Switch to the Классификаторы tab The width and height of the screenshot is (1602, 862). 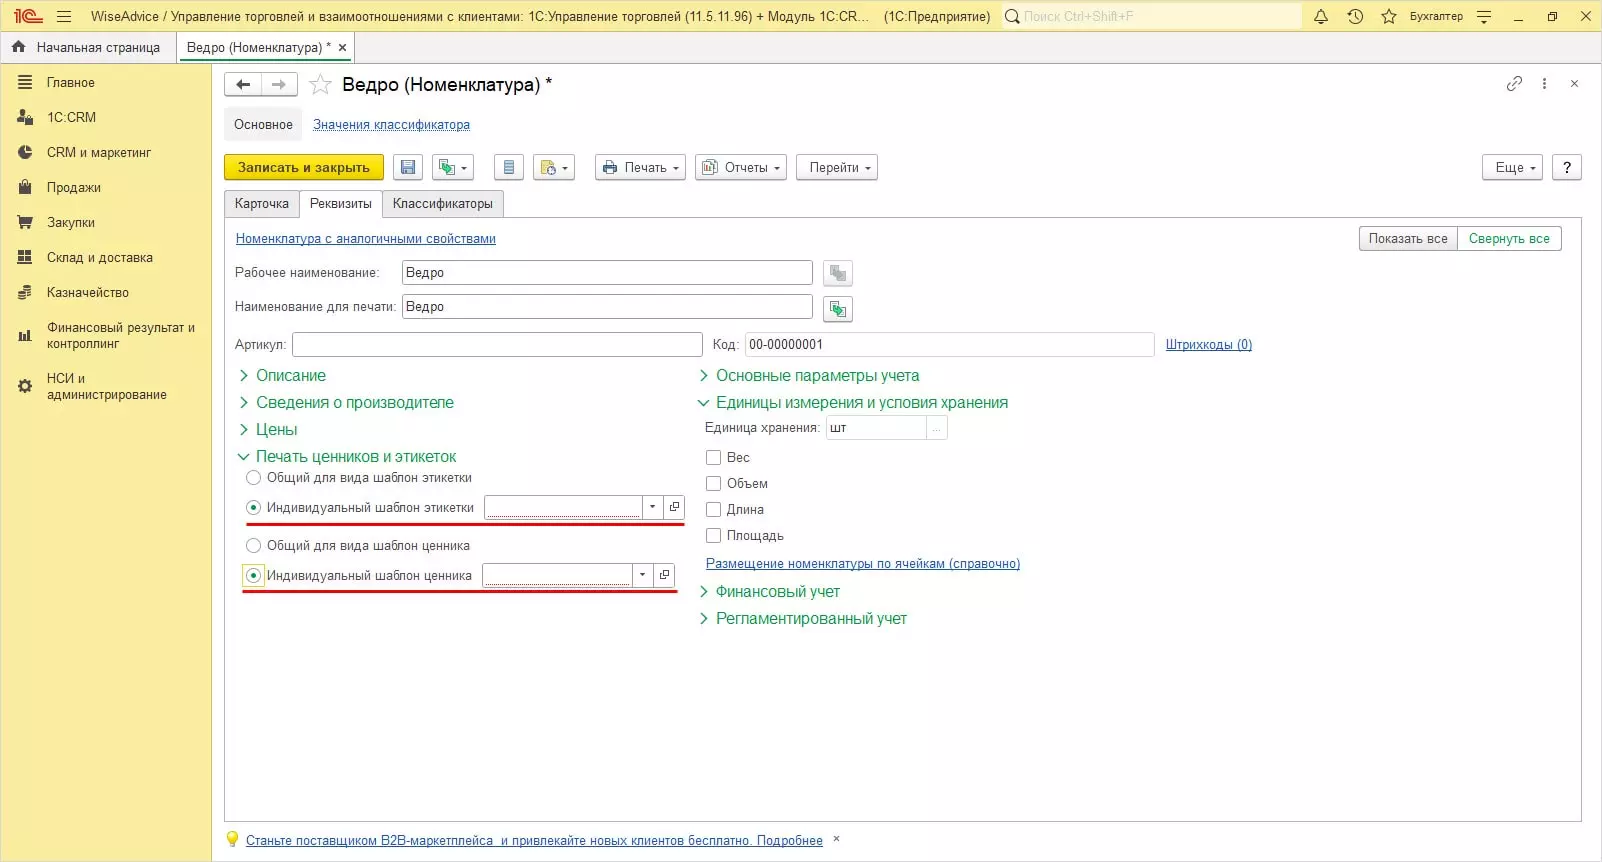(x=442, y=204)
